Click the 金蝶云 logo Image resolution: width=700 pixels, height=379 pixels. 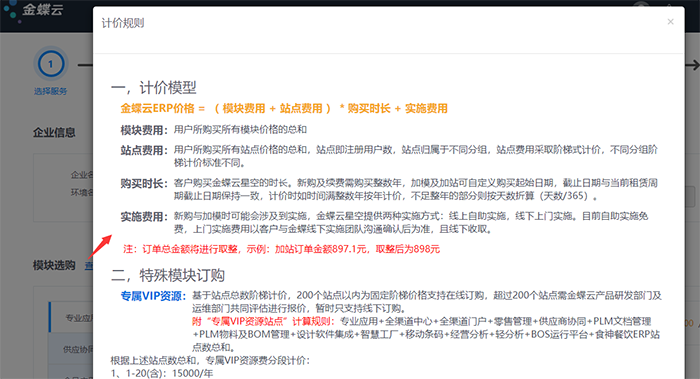tap(33, 10)
